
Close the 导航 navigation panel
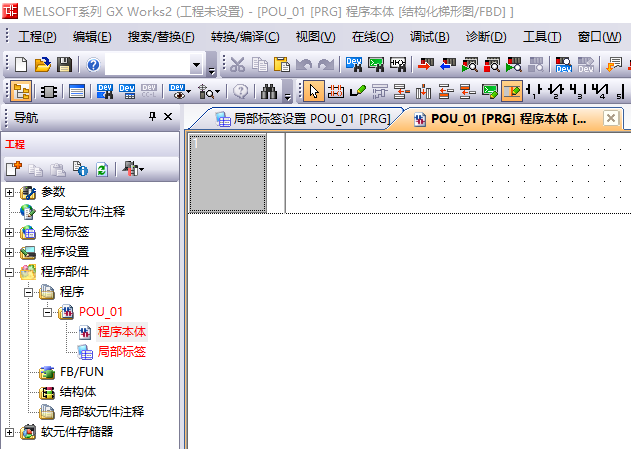tap(168, 117)
